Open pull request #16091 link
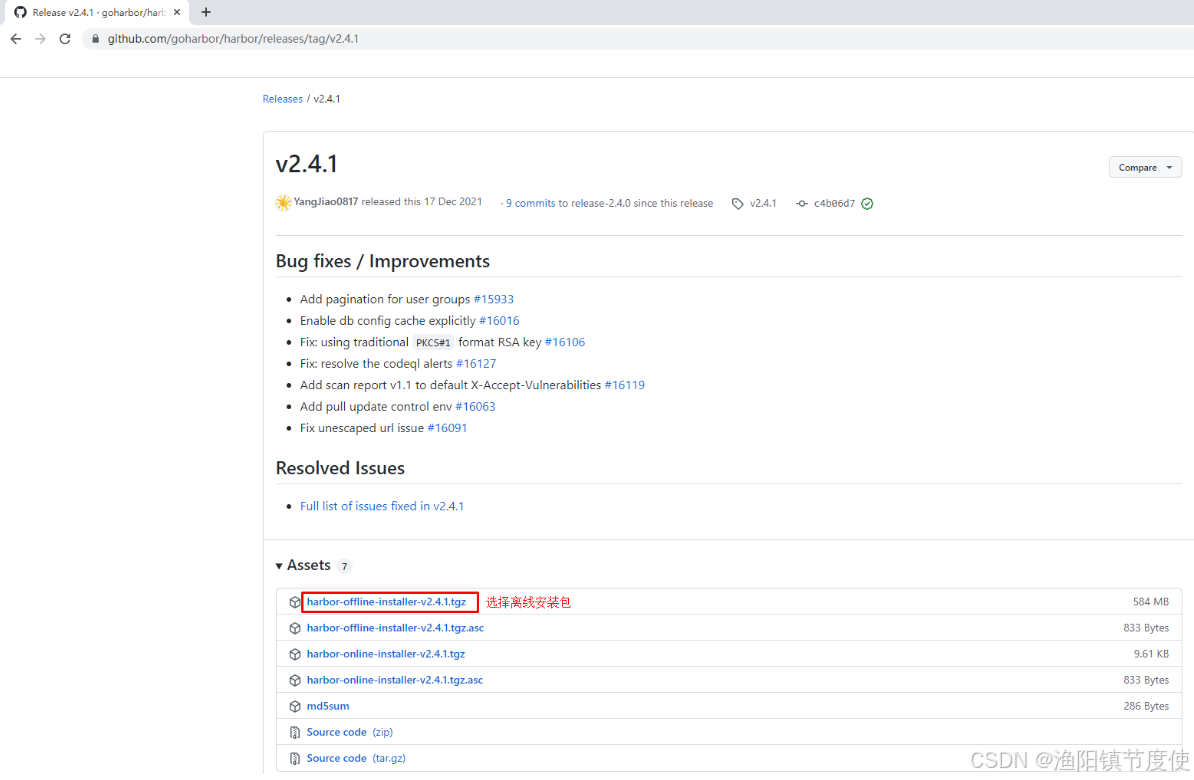This screenshot has width=1194, height=780. (x=447, y=427)
